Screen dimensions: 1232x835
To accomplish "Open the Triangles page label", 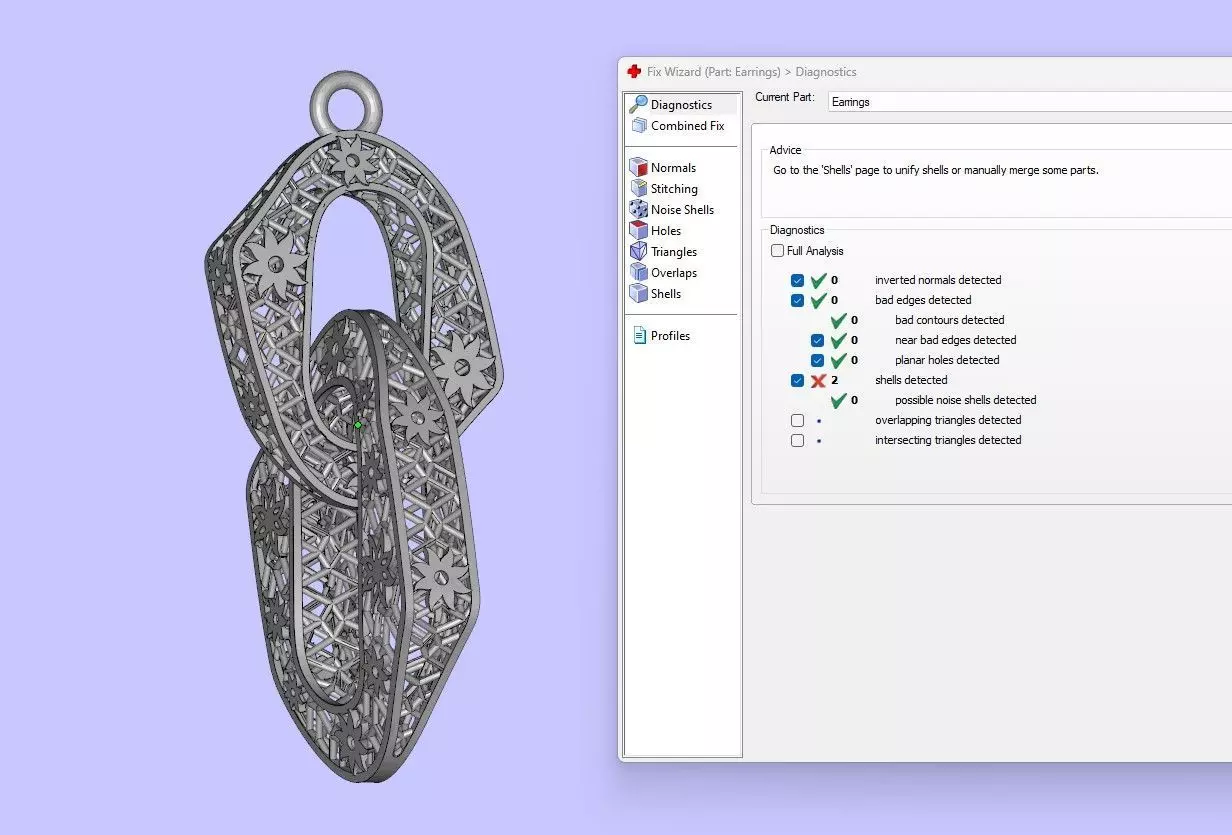I will pyautogui.click(x=674, y=252).
